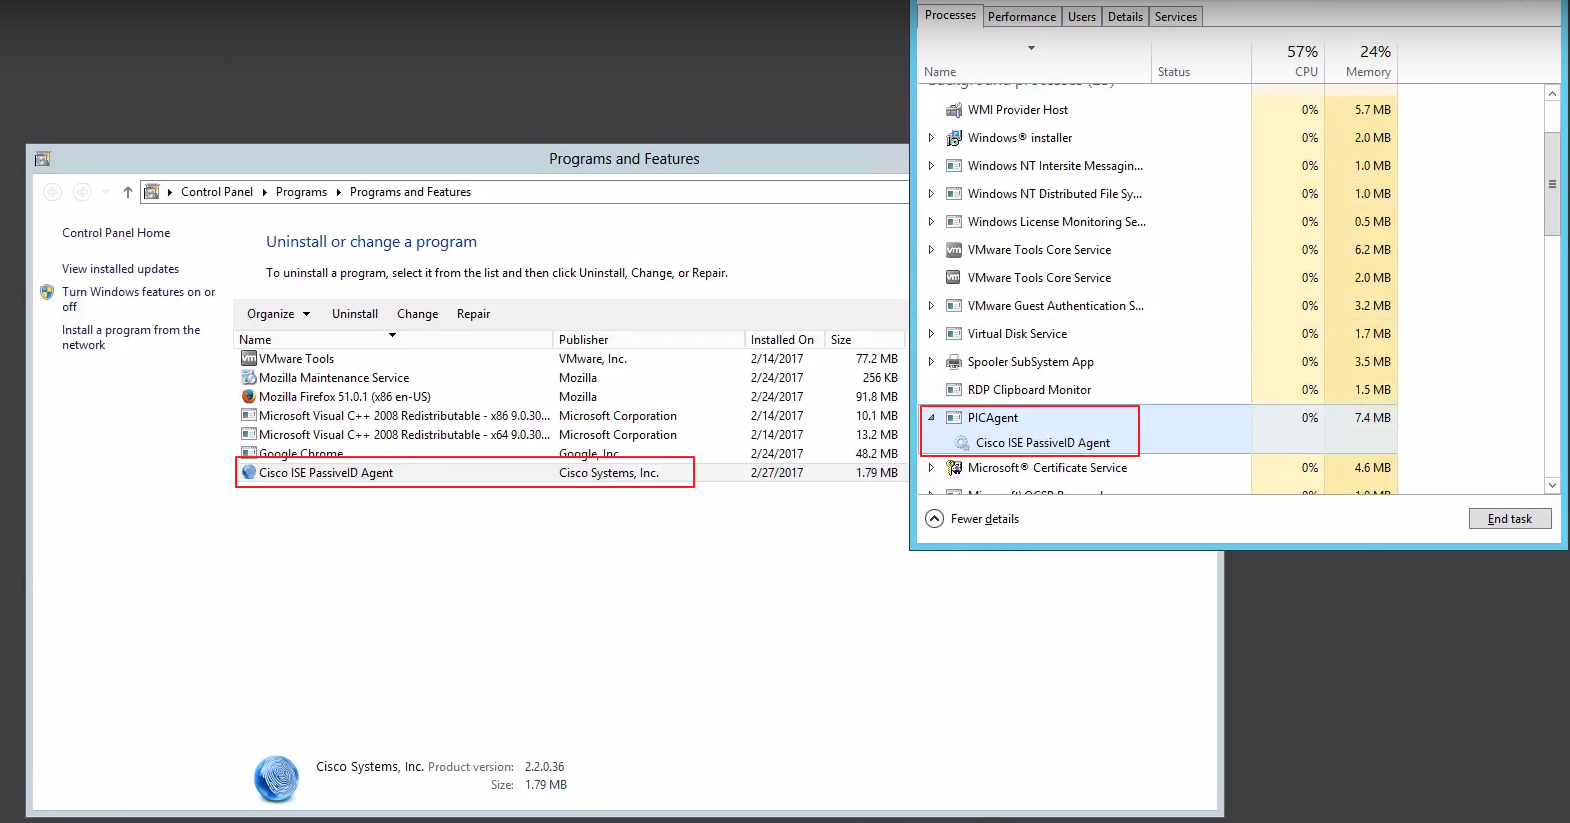Click the PICAgent process icon
This screenshot has height=823, width=1570.
(954, 418)
